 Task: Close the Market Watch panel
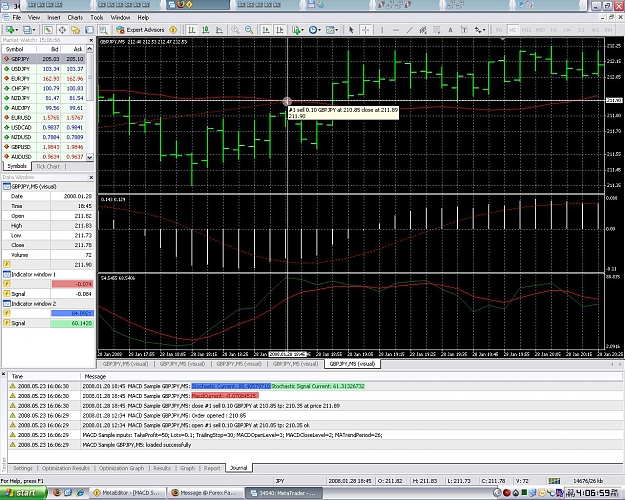click(91, 40)
